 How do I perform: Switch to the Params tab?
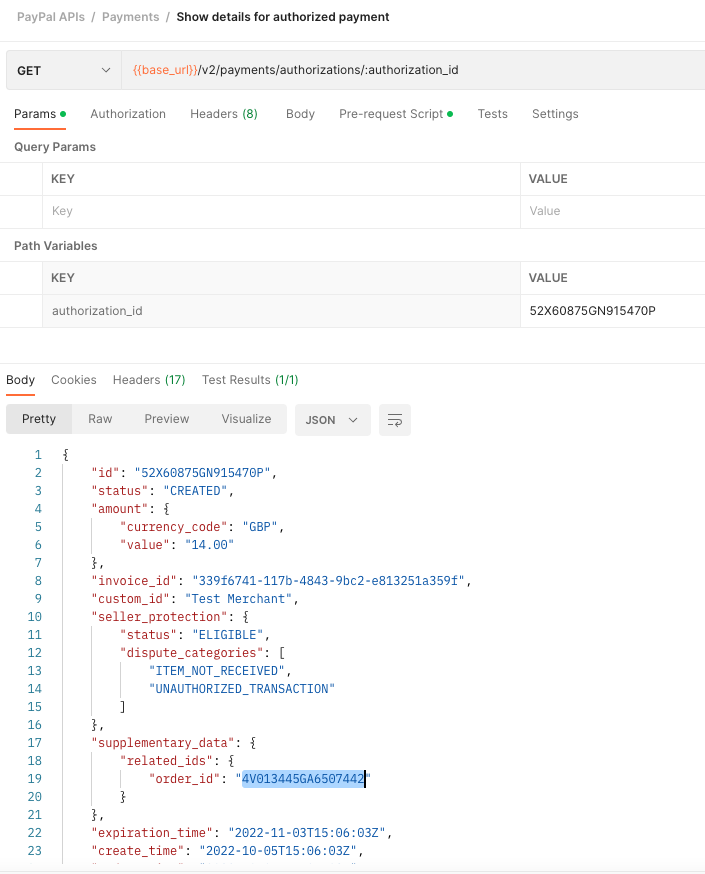coord(40,114)
